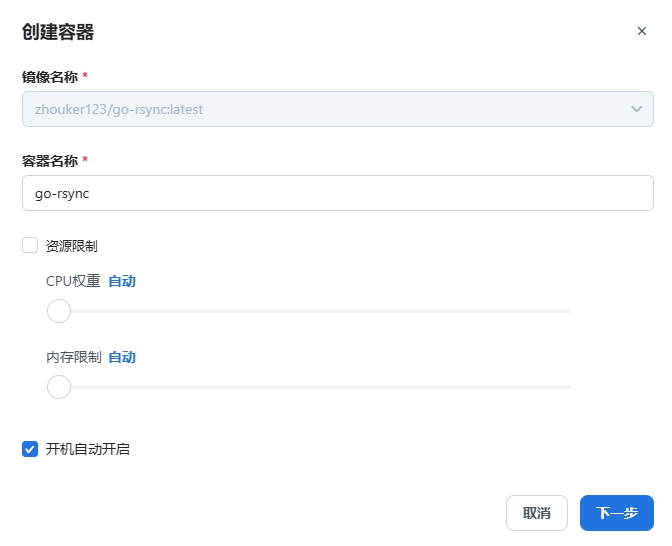Enable the 资源限制 checkbox
672x546 pixels.
click(x=30, y=245)
